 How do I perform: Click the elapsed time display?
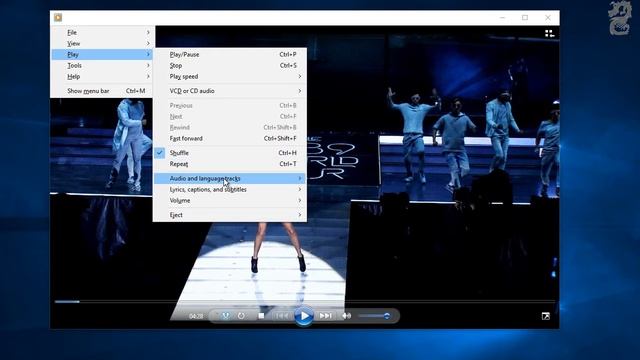pos(196,316)
